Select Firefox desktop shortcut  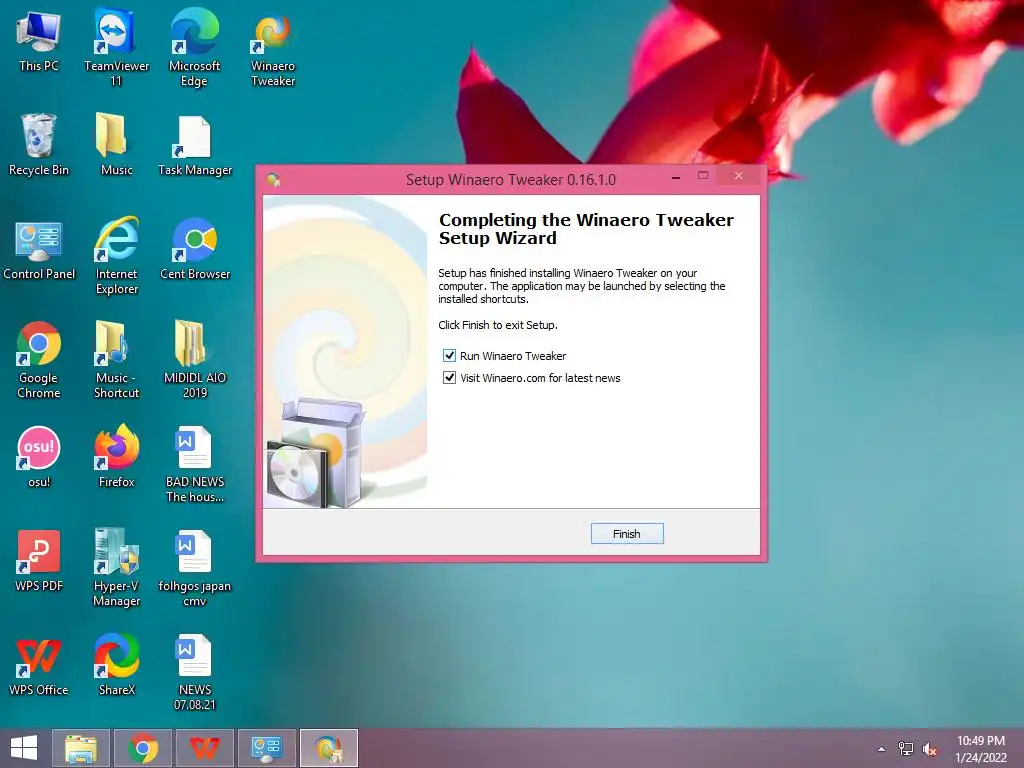116,456
